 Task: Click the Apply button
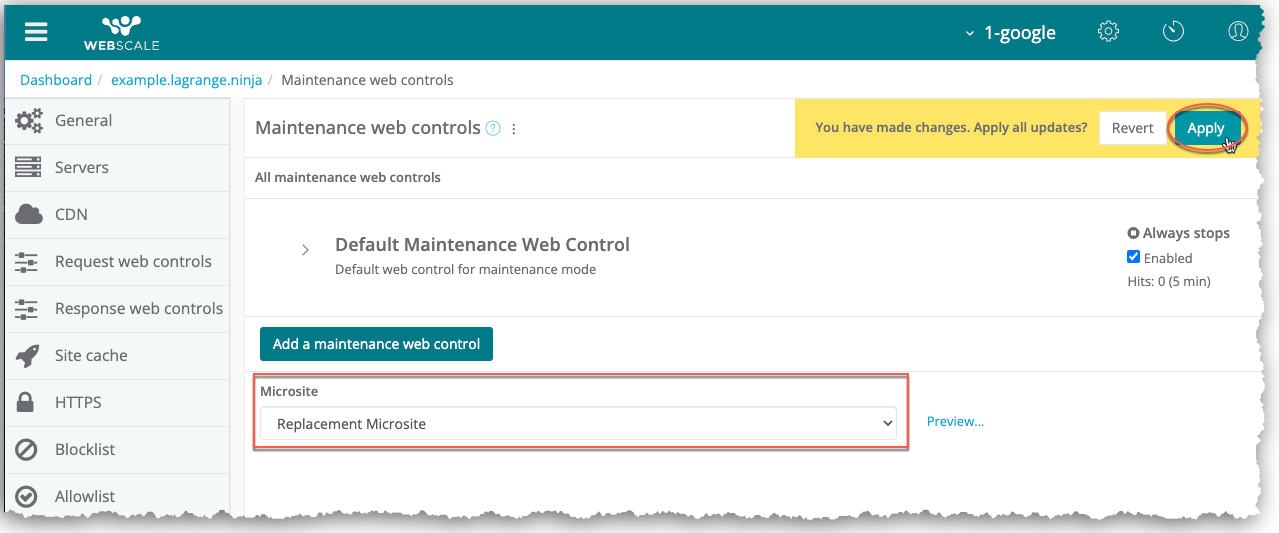point(1206,128)
